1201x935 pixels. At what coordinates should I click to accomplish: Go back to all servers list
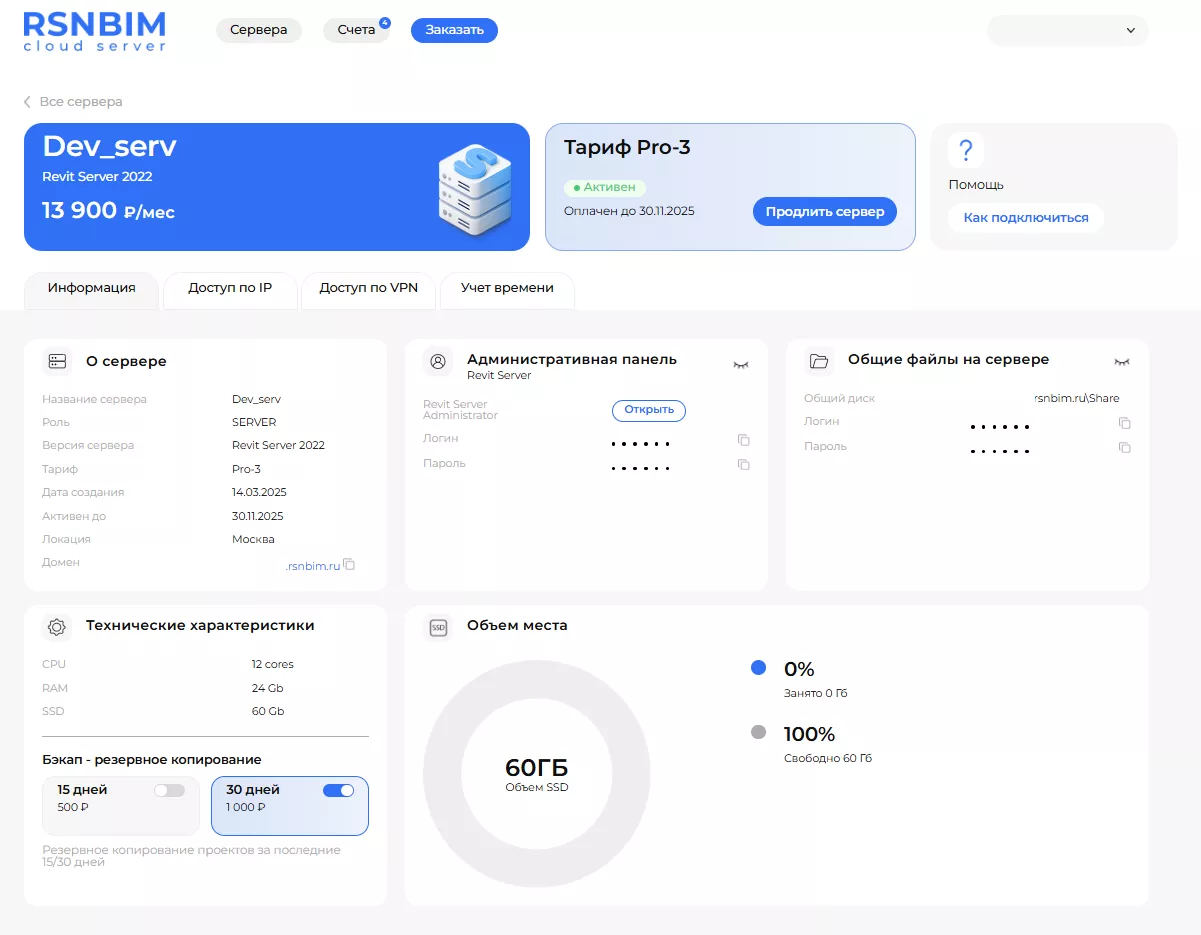[73, 102]
